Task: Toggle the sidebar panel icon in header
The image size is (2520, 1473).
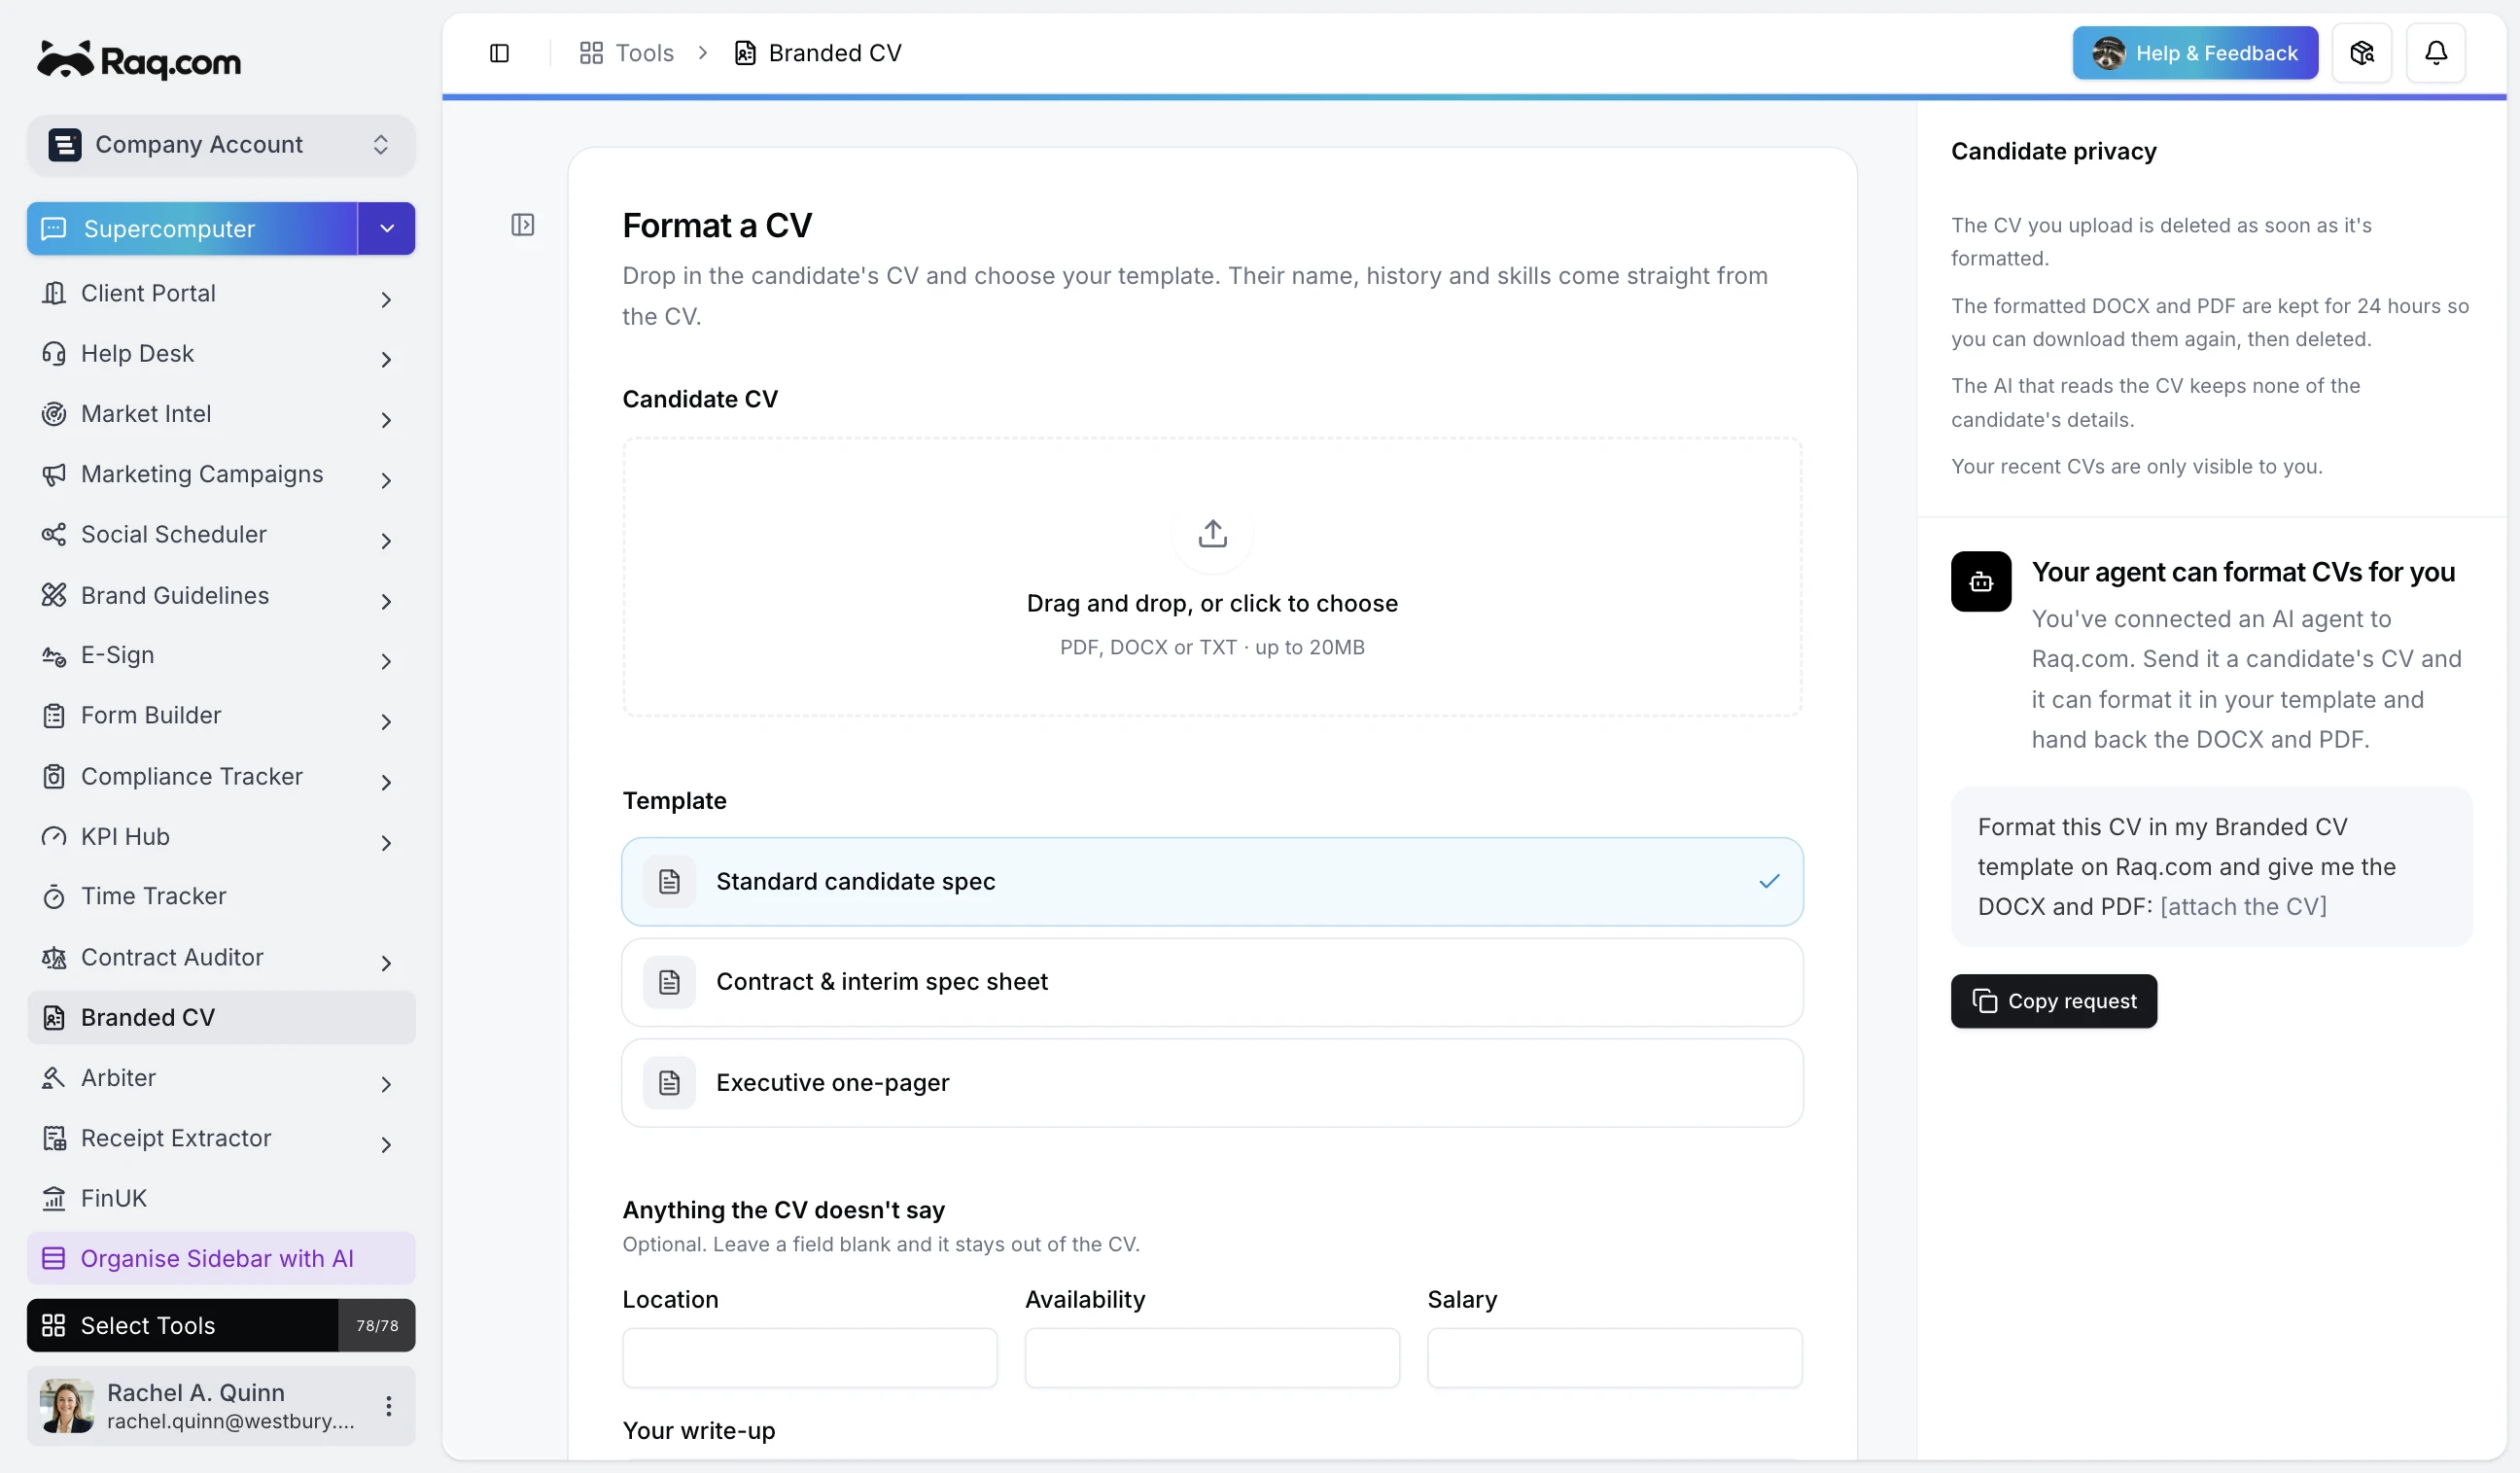Action: pyautogui.click(x=499, y=53)
